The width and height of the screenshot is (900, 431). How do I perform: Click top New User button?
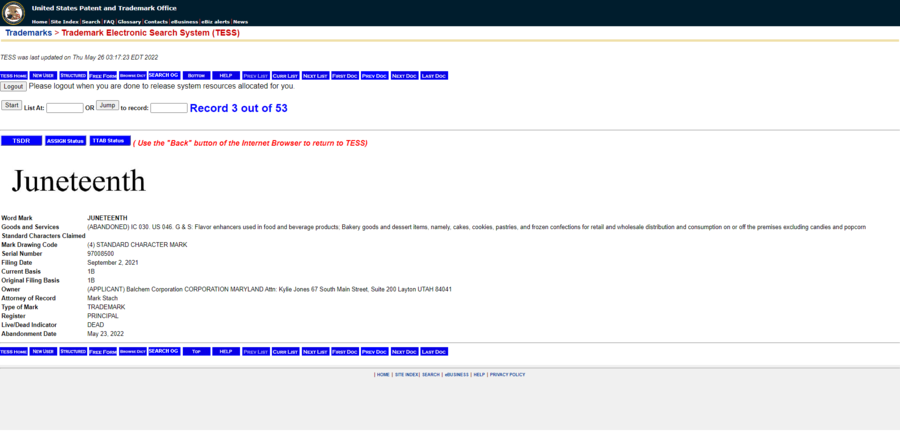click(x=44, y=76)
